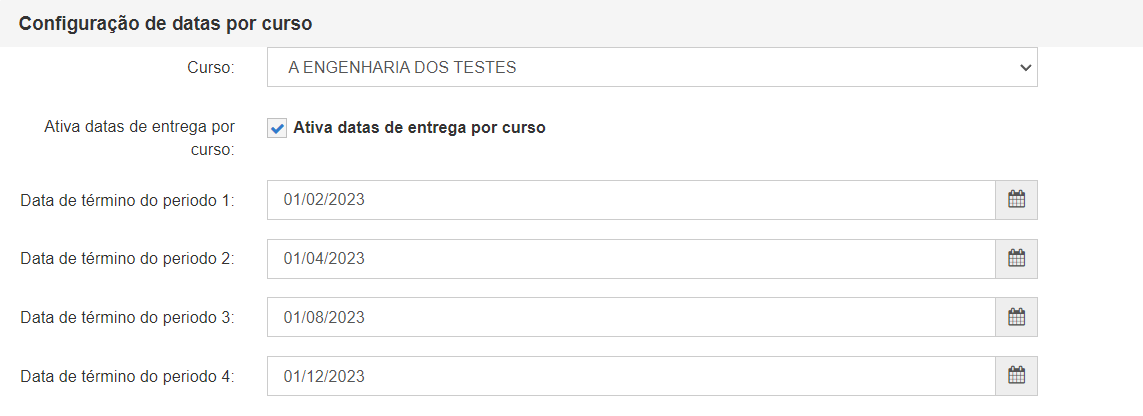
Task: Open calendar picker for periodo 4 date
Action: [1016, 377]
